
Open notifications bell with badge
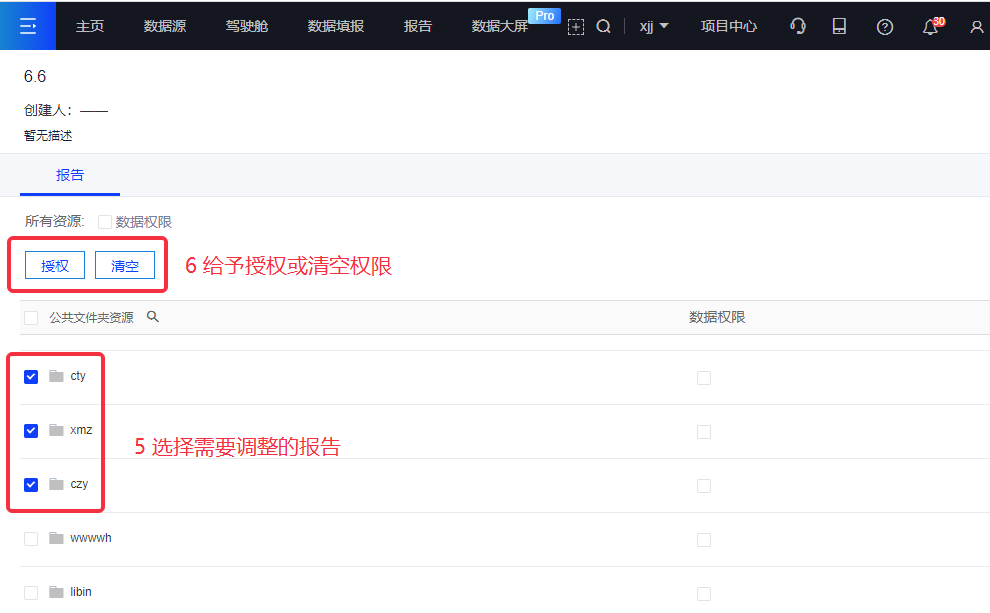[930, 27]
